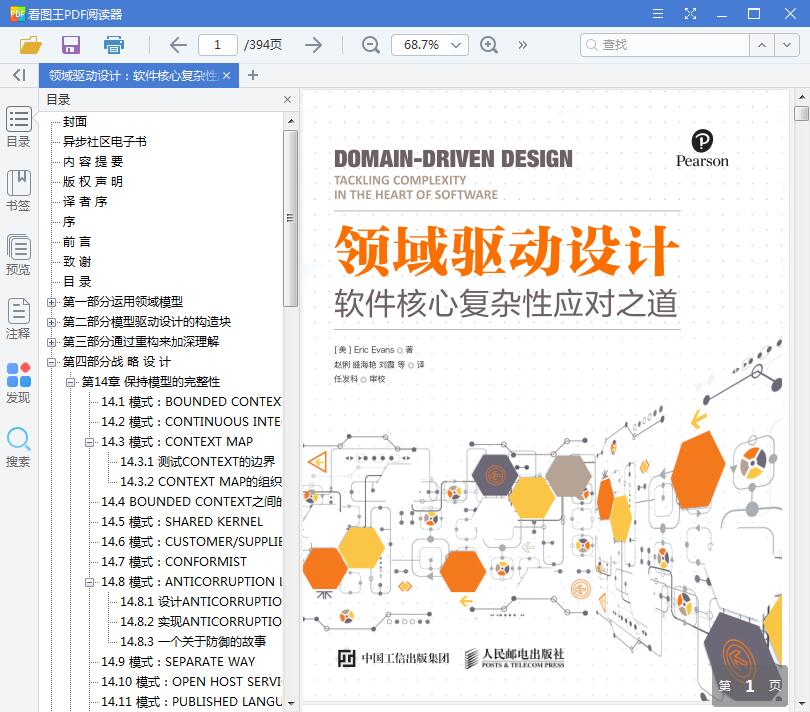The image size is (810, 712).
Task: Click the page number input field
Action: click(x=217, y=45)
